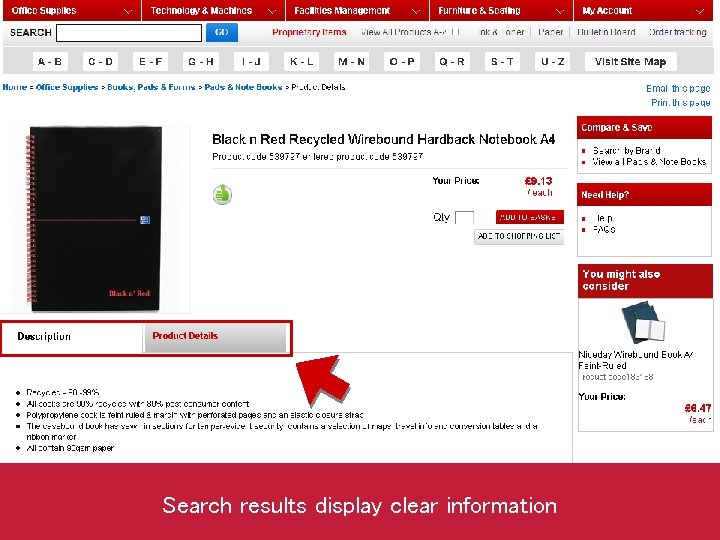Select the M - N index button
This screenshot has width=720, height=540.
(351, 62)
